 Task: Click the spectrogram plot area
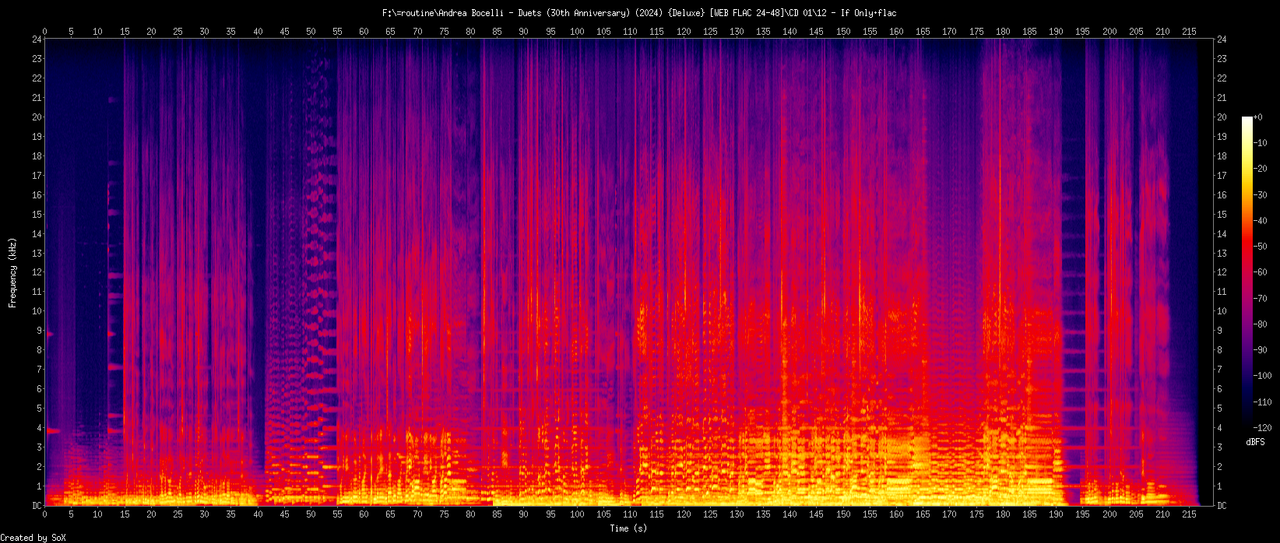629,273
